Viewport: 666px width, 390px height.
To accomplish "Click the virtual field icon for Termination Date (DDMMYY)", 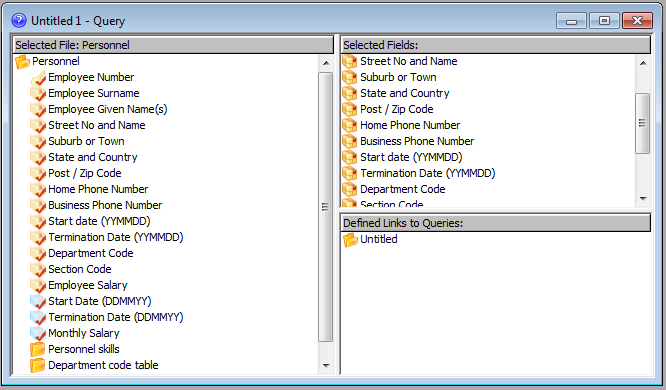I will tap(38, 317).
